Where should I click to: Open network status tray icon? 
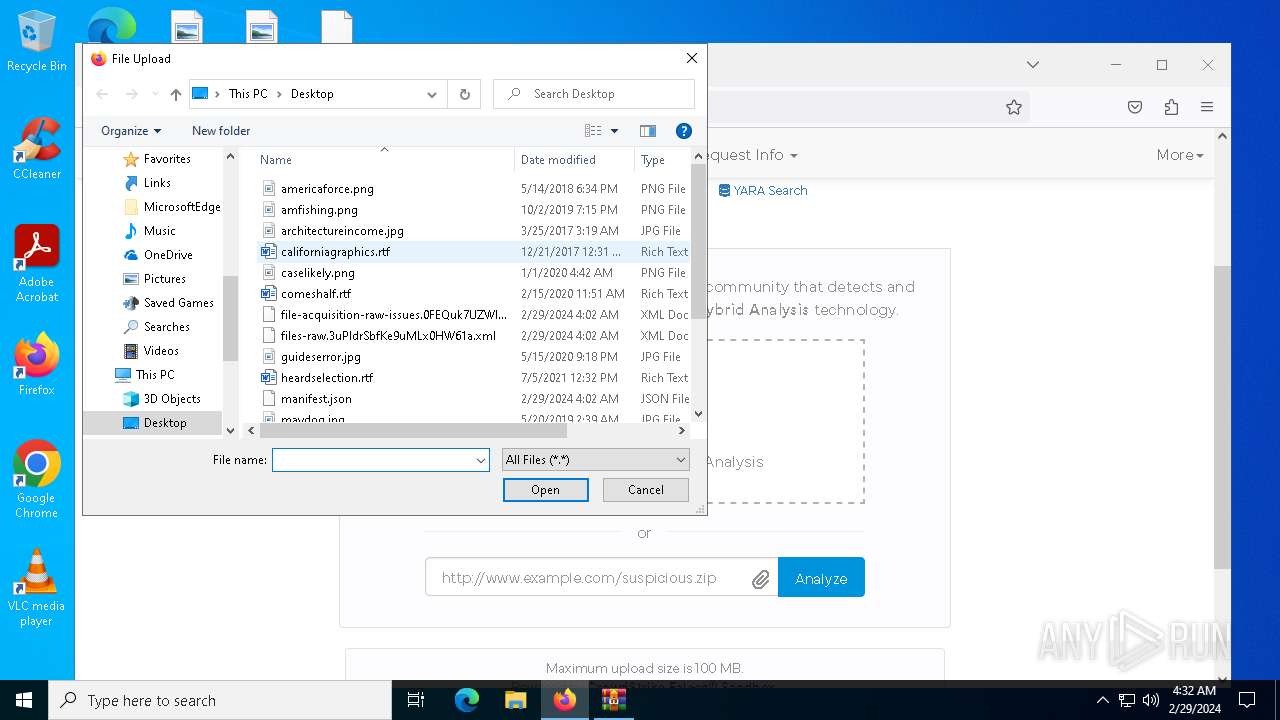[x=1127, y=700]
